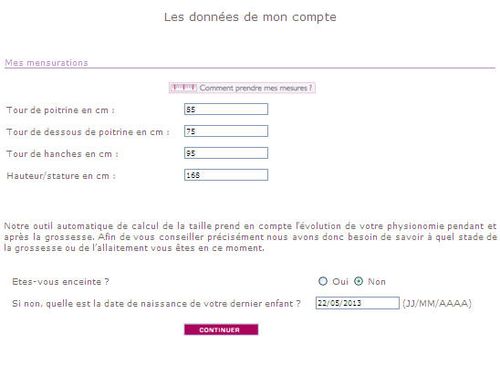Click the 'Oui' label text
This screenshot has height=376, width=500.
coord(340,282)
